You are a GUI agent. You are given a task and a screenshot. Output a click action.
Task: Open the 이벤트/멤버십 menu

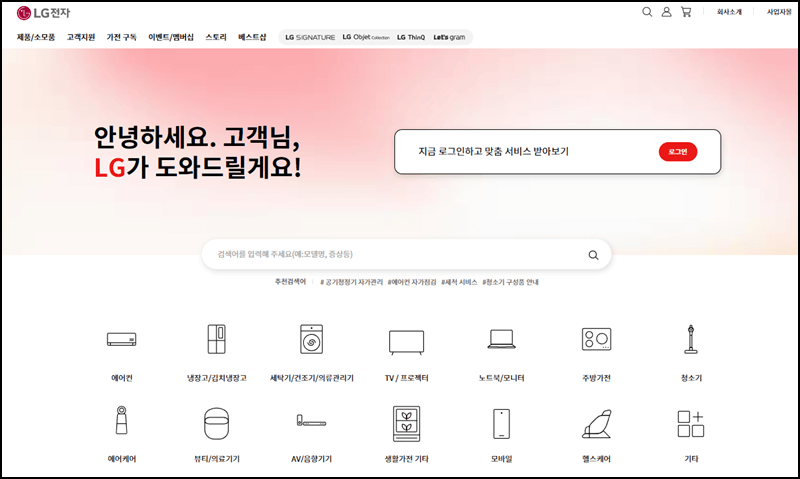171,37
